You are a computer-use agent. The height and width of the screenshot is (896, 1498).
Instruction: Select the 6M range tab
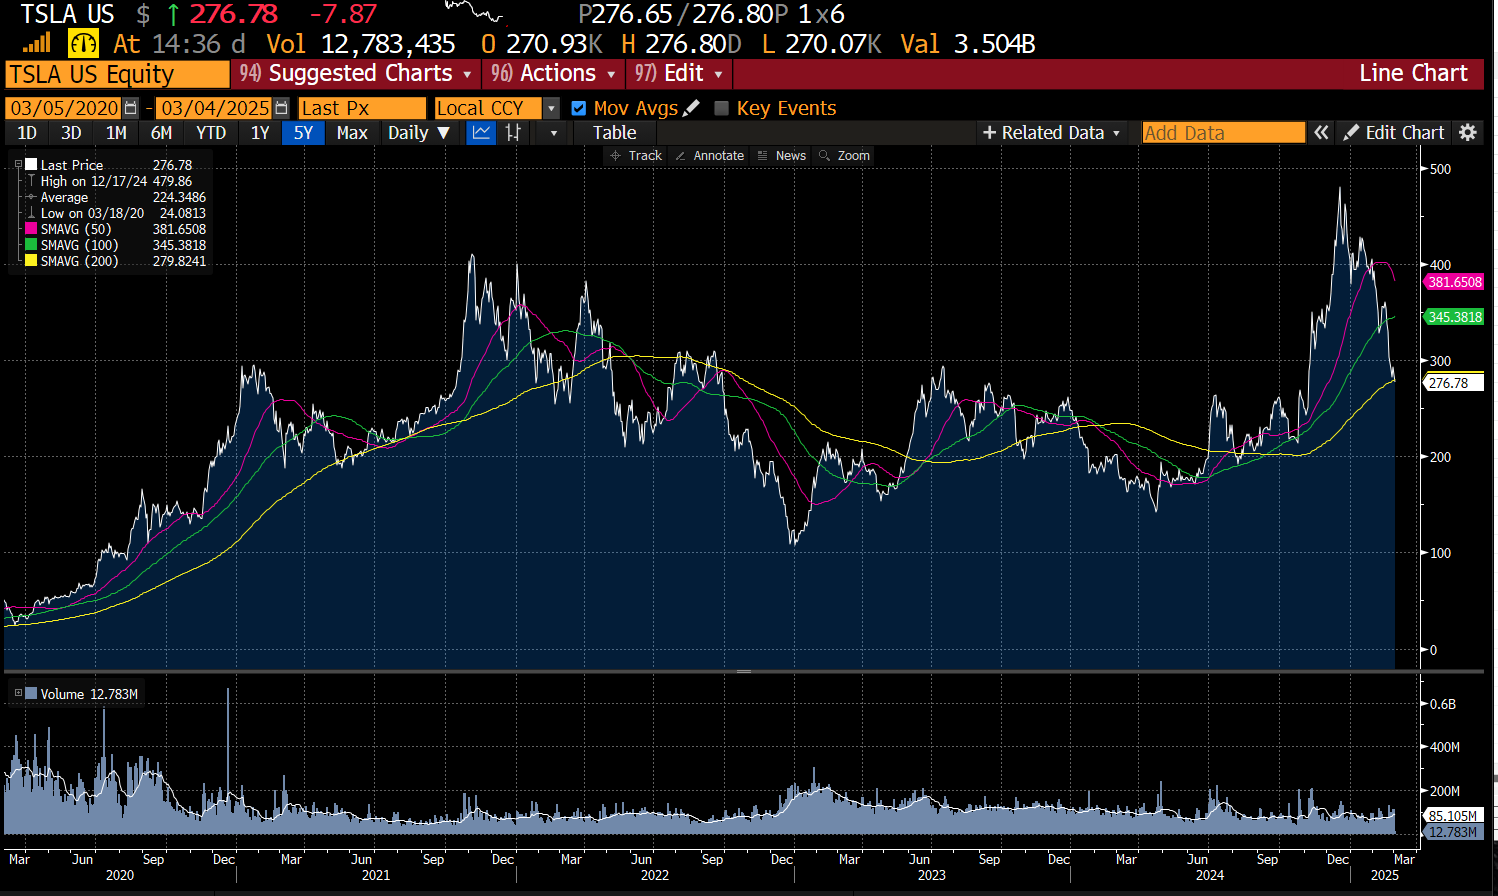pos(161,132)
